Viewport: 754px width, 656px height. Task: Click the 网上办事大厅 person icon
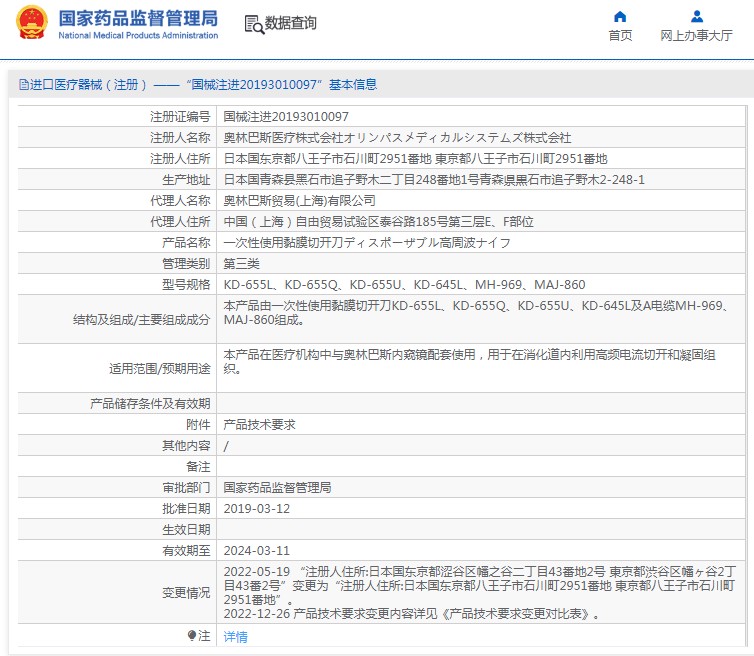(x=696, y=16)
